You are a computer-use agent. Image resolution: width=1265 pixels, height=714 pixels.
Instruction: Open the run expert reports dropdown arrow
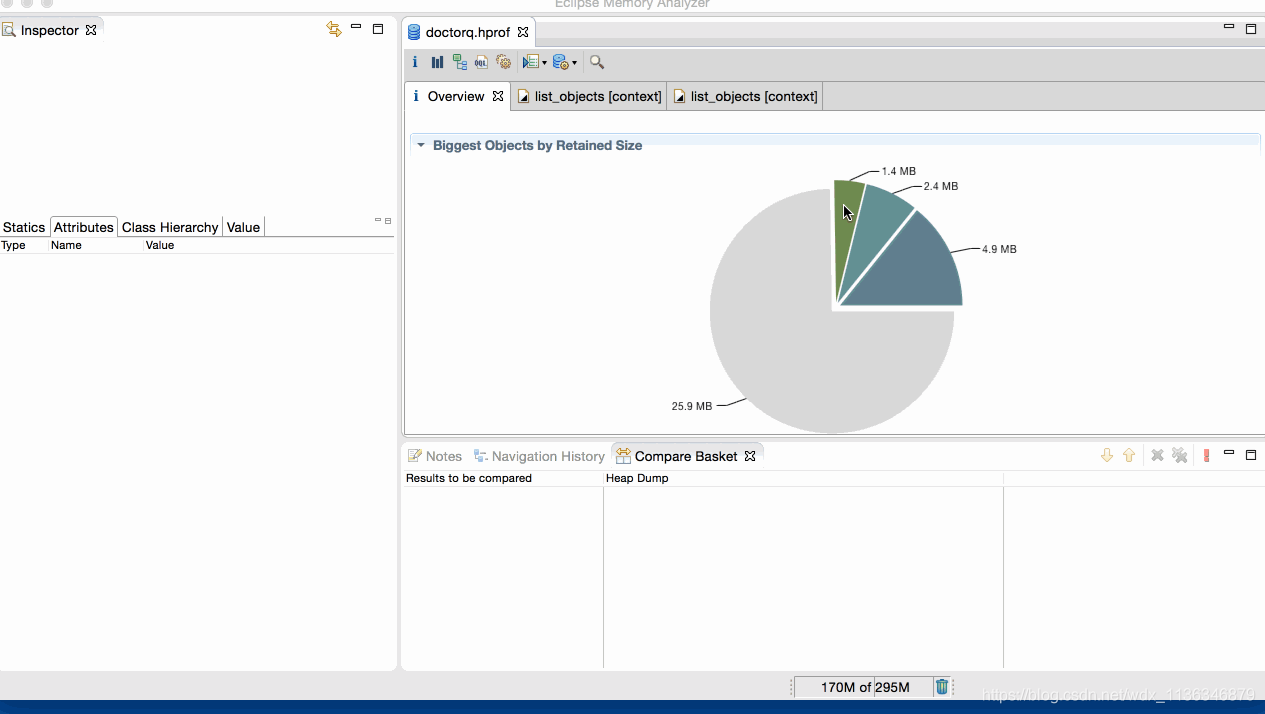click(544, 63)
